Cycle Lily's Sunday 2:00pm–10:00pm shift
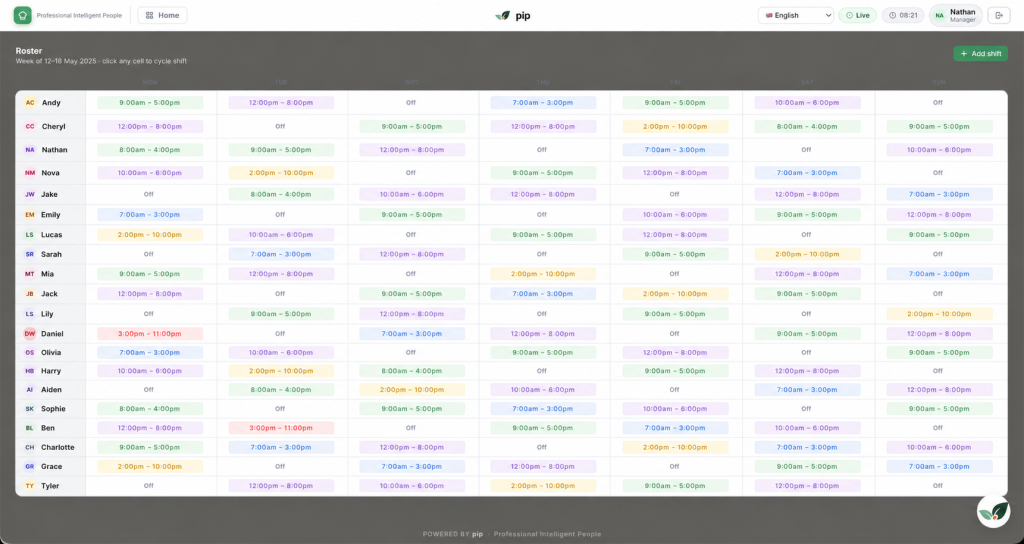The image size is (1024, 544). pos(939,314)
